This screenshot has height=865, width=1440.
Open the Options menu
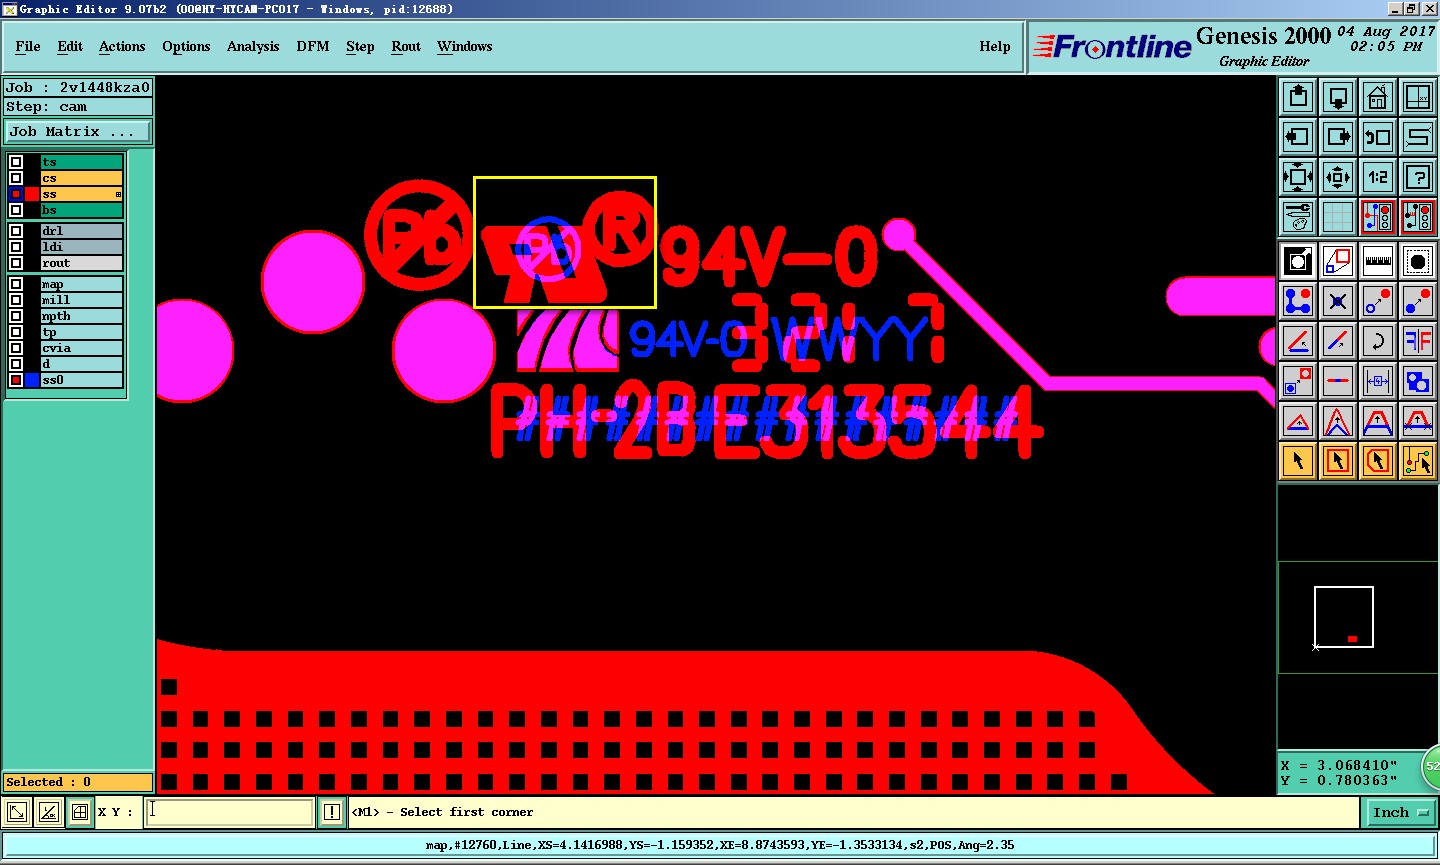pyautogui.click(x=186, y=46)
